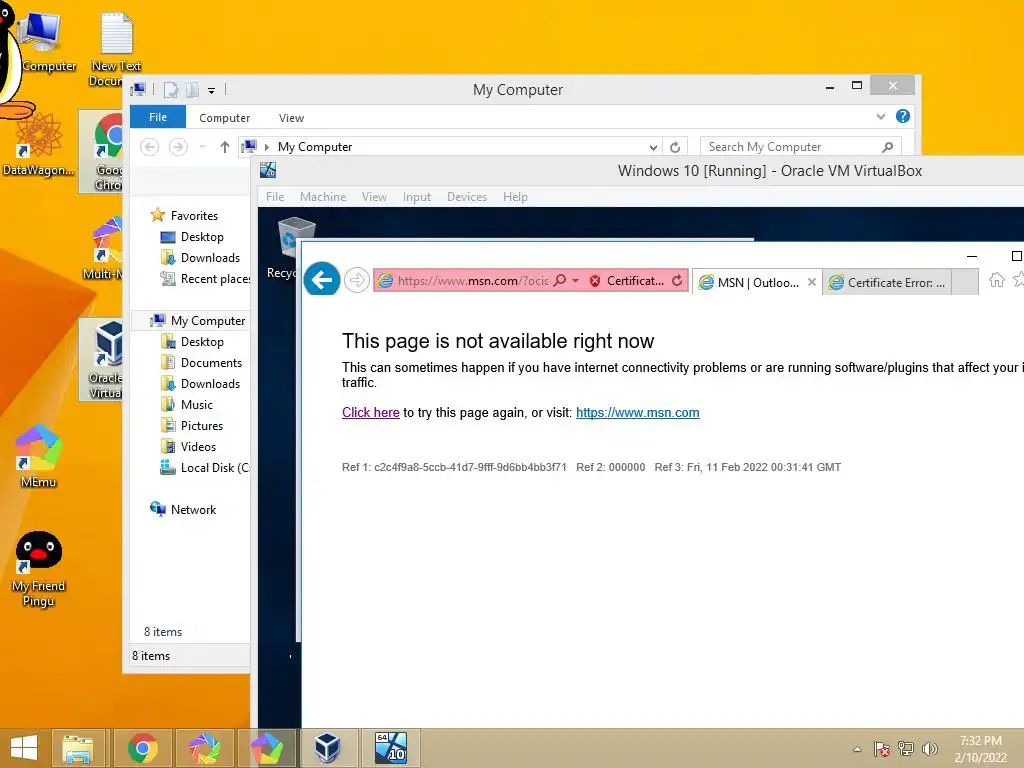Open VirtualBox Help menu
1024x768 pixels.
point(515,197)
